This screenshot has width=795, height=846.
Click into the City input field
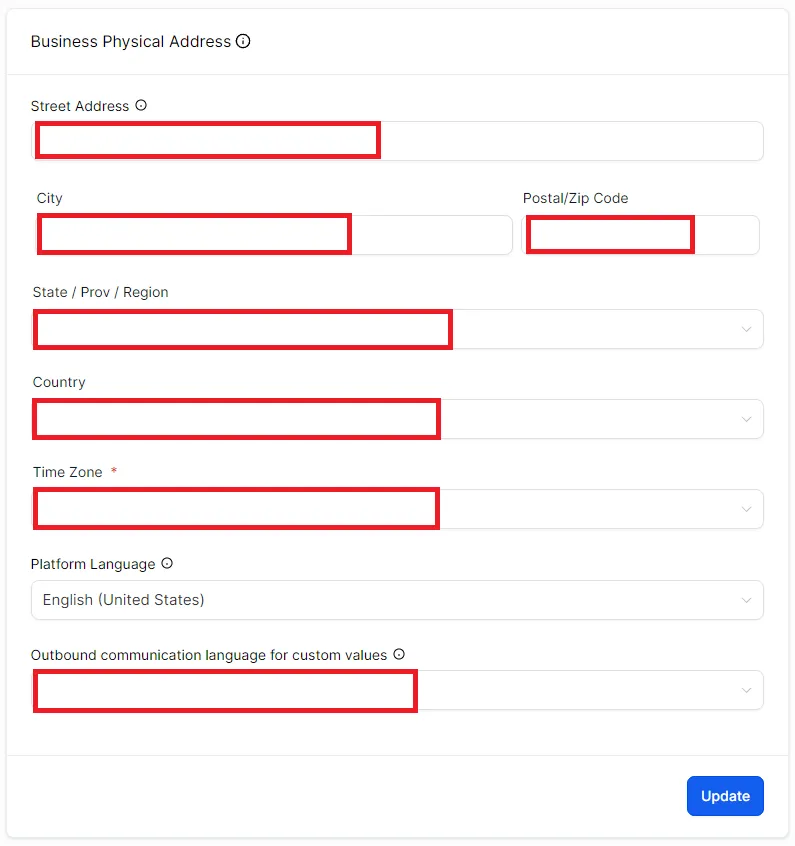coord(274,235)
